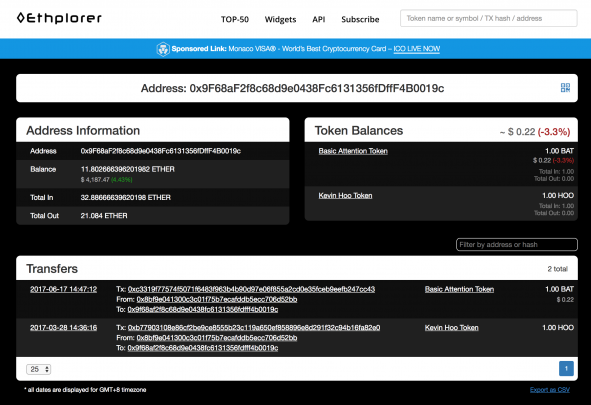Click Export as CSV link
Viewport: 591px width, 405px height.
(x=550, y=390)
